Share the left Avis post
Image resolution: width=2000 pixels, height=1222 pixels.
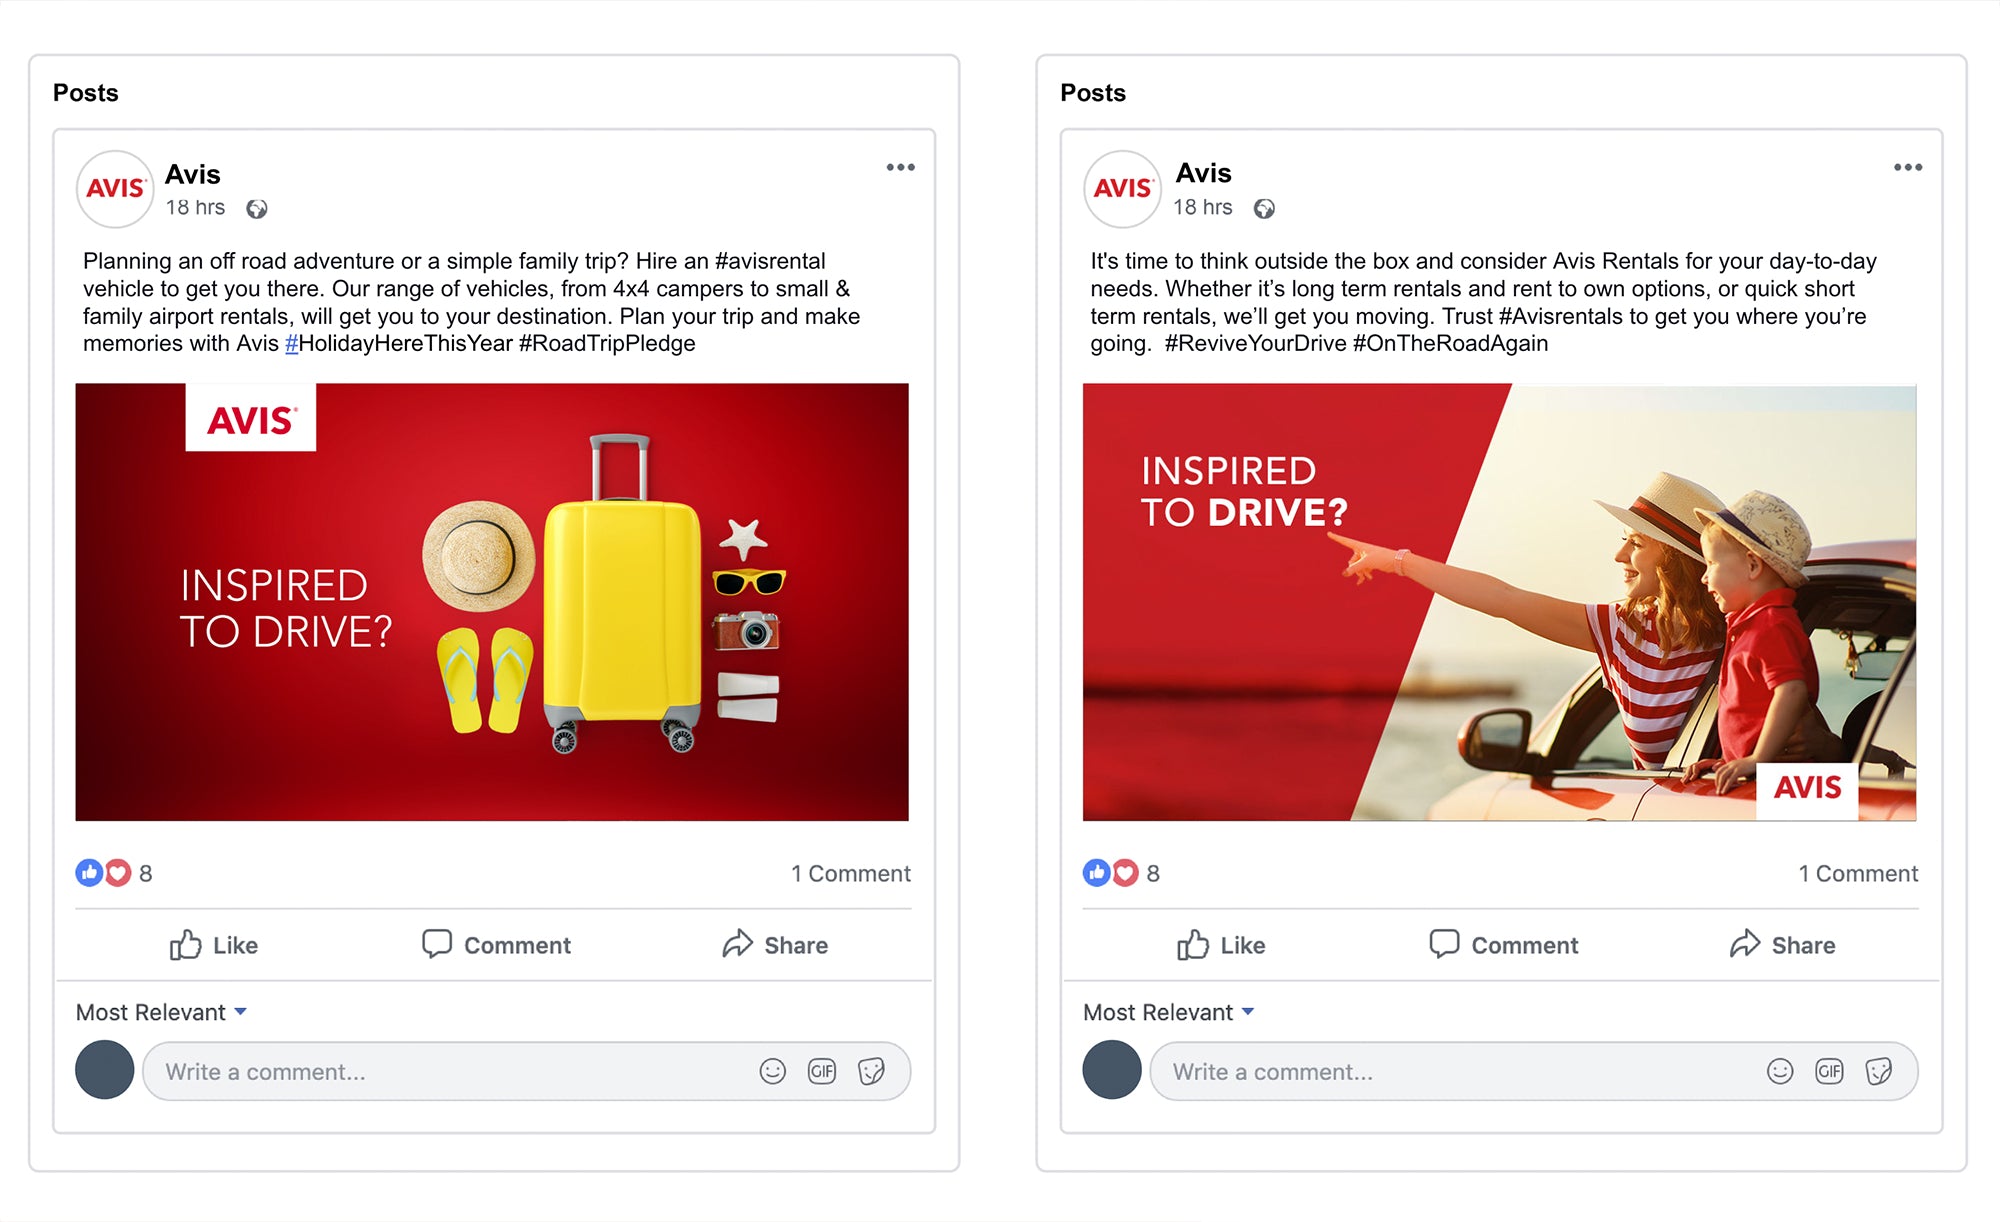point(775,945)
